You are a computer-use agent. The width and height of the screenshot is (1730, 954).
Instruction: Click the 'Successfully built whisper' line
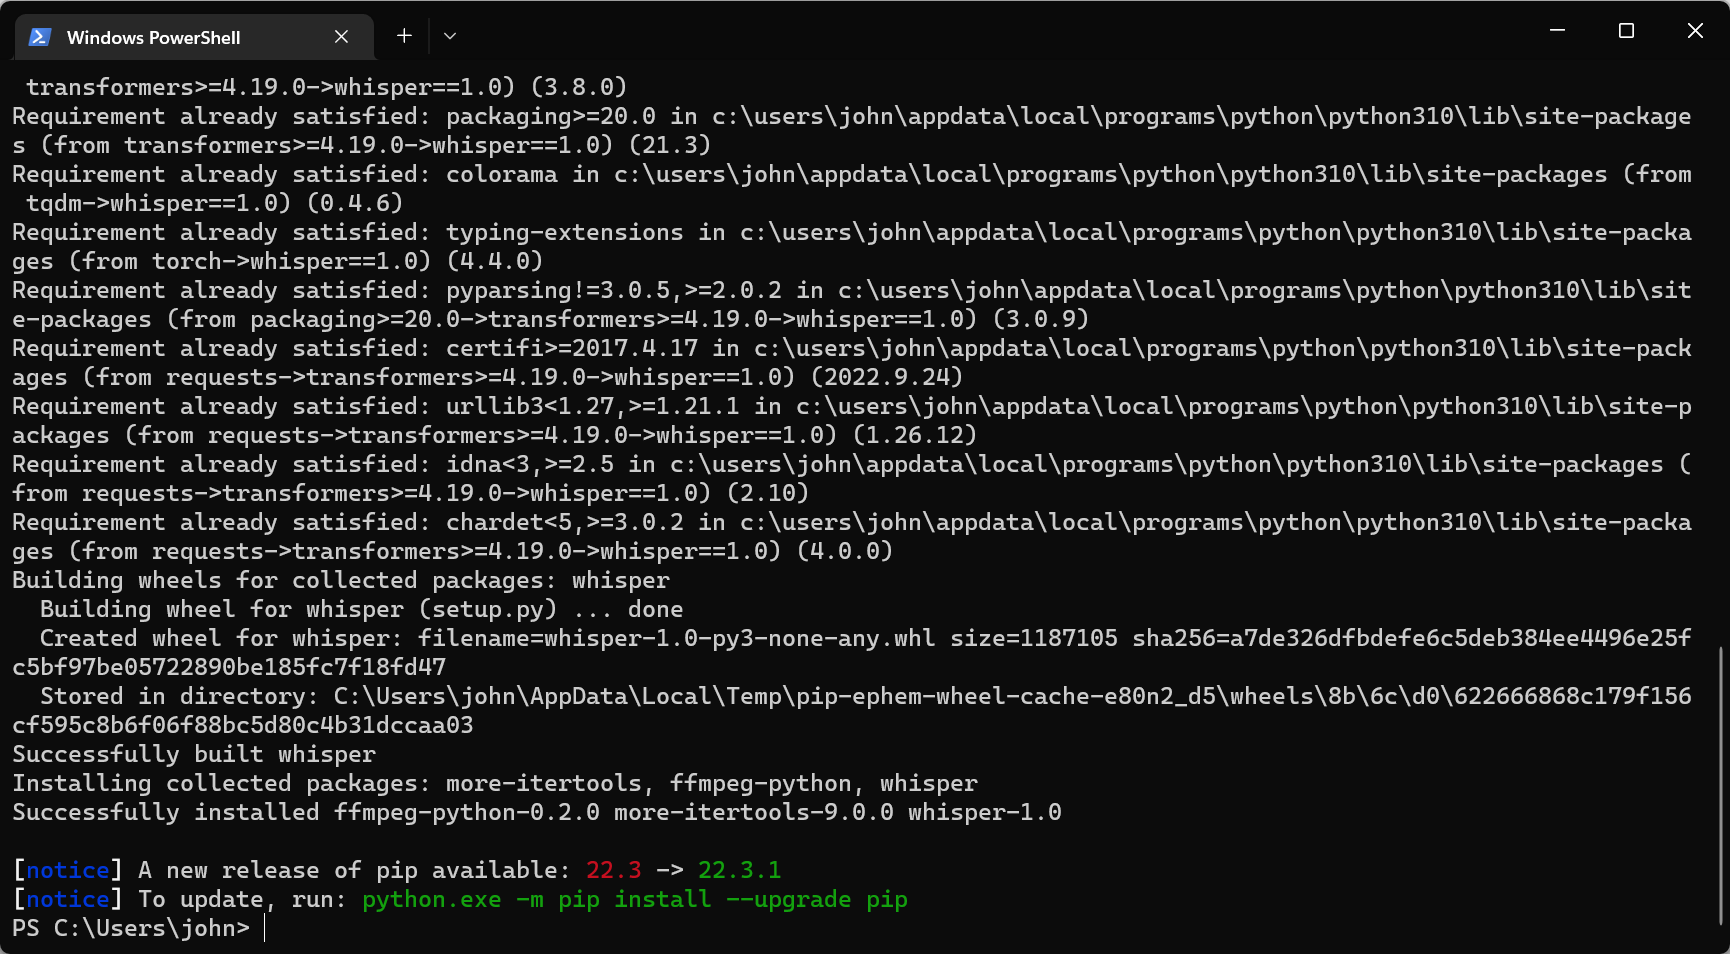pos(194,754)
